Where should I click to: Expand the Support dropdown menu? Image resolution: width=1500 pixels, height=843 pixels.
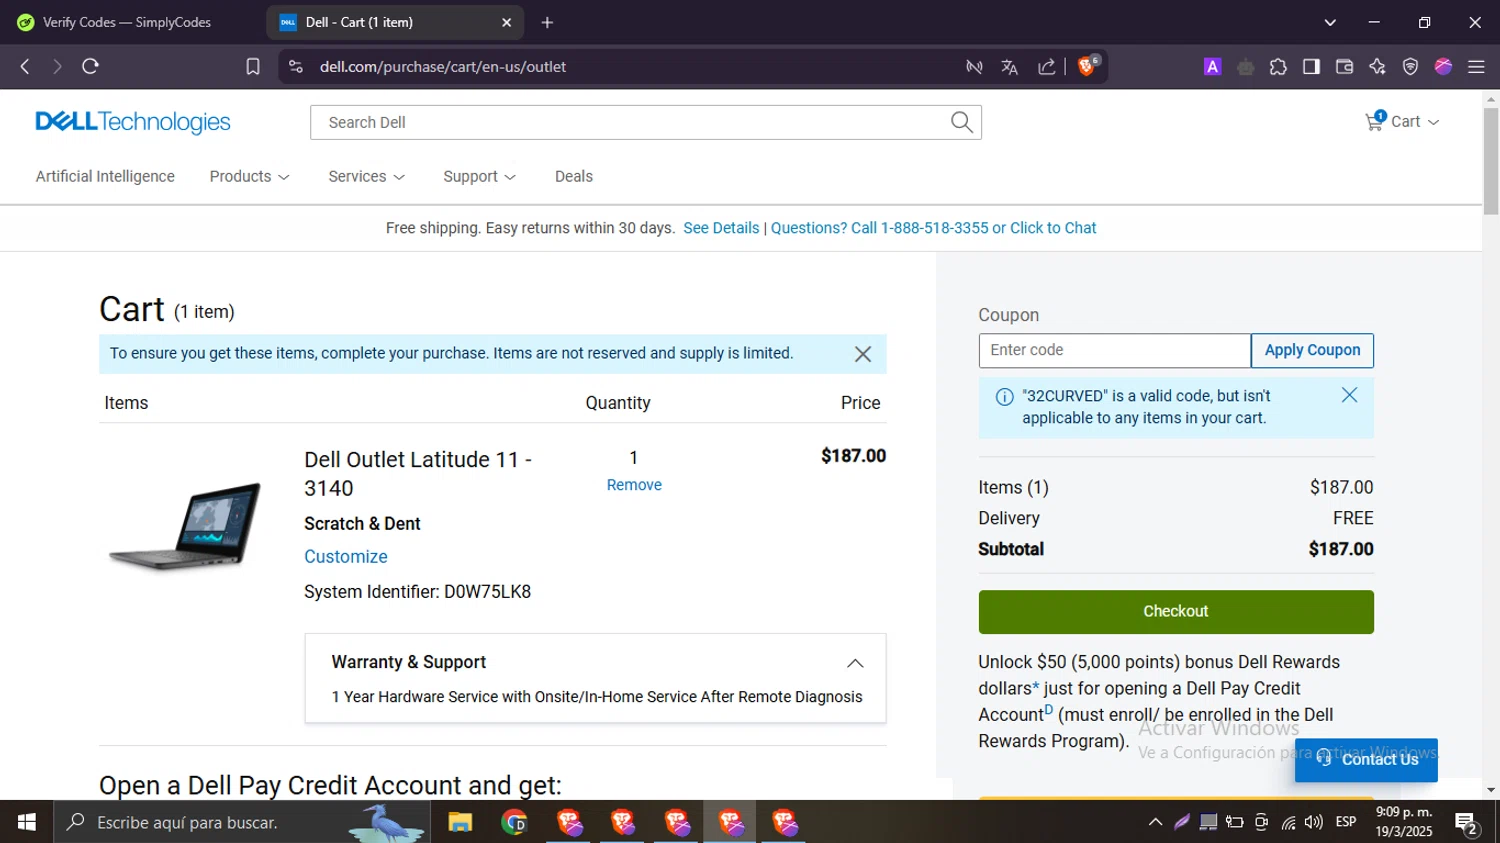479,176
